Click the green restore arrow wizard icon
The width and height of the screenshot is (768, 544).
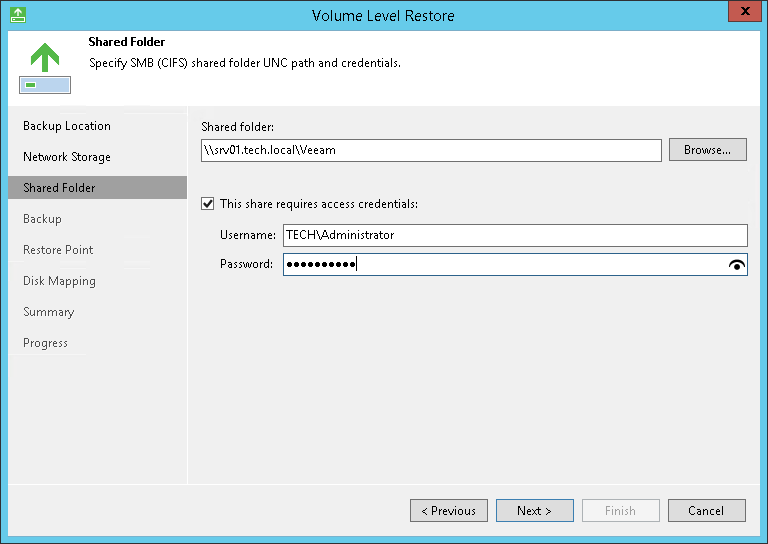coord(44,67)
